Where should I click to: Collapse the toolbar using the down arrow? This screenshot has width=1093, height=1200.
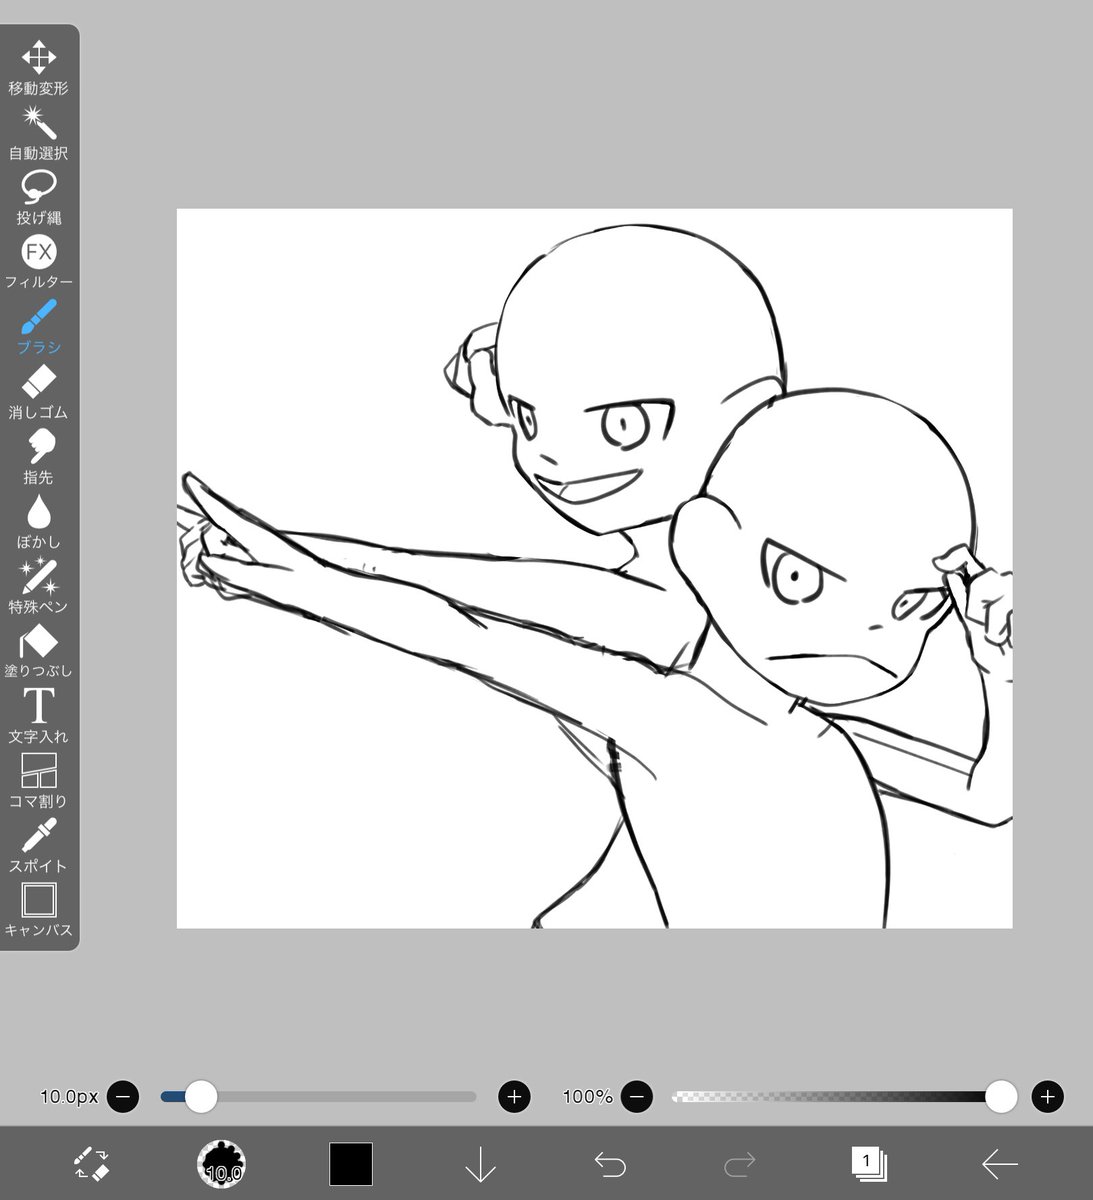pos(481,1165)
